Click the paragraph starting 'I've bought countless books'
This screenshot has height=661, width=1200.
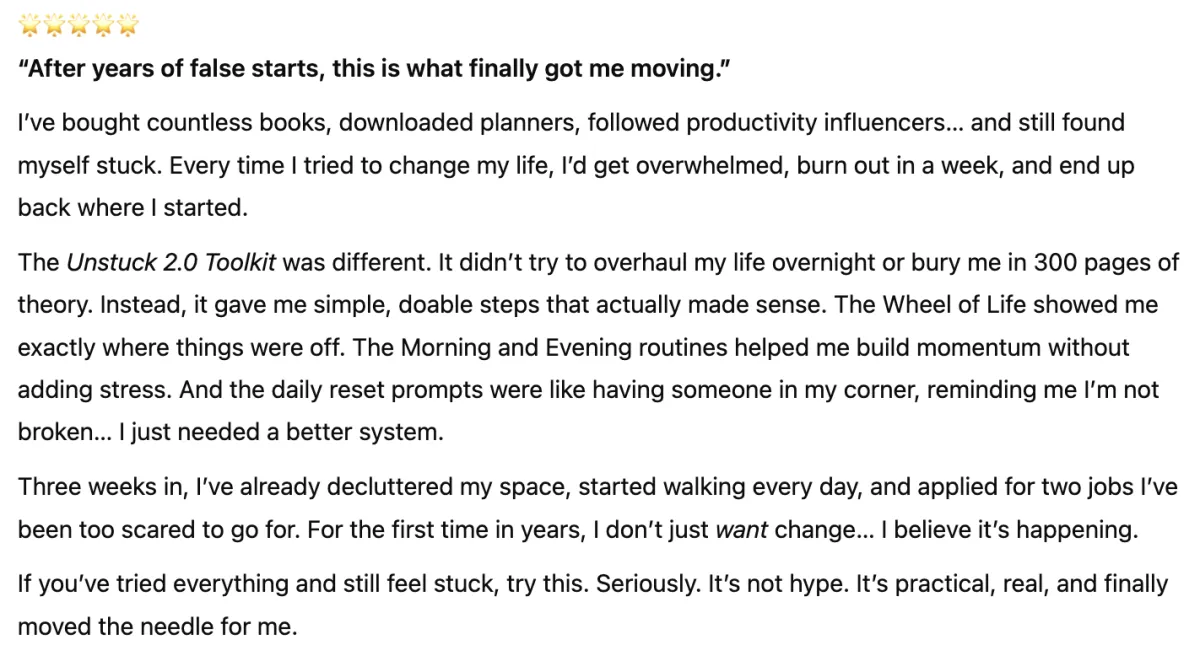coord(576,165)
